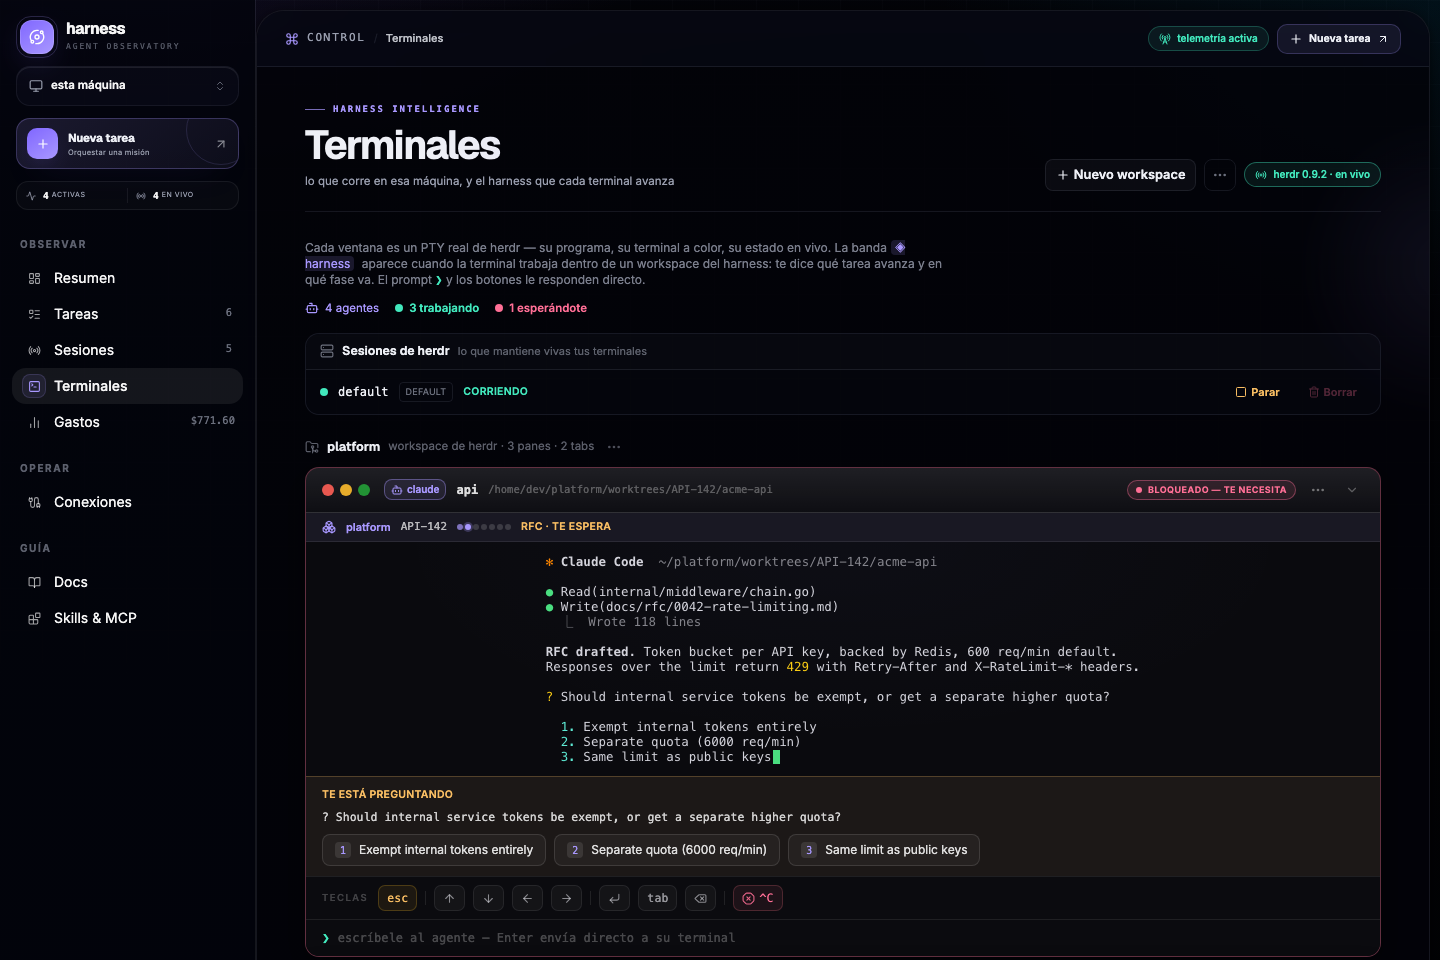Send the Enter (return) key icon
This screenshot has height=960, width=1440.
pyautogui.click(x=615, y=898)
